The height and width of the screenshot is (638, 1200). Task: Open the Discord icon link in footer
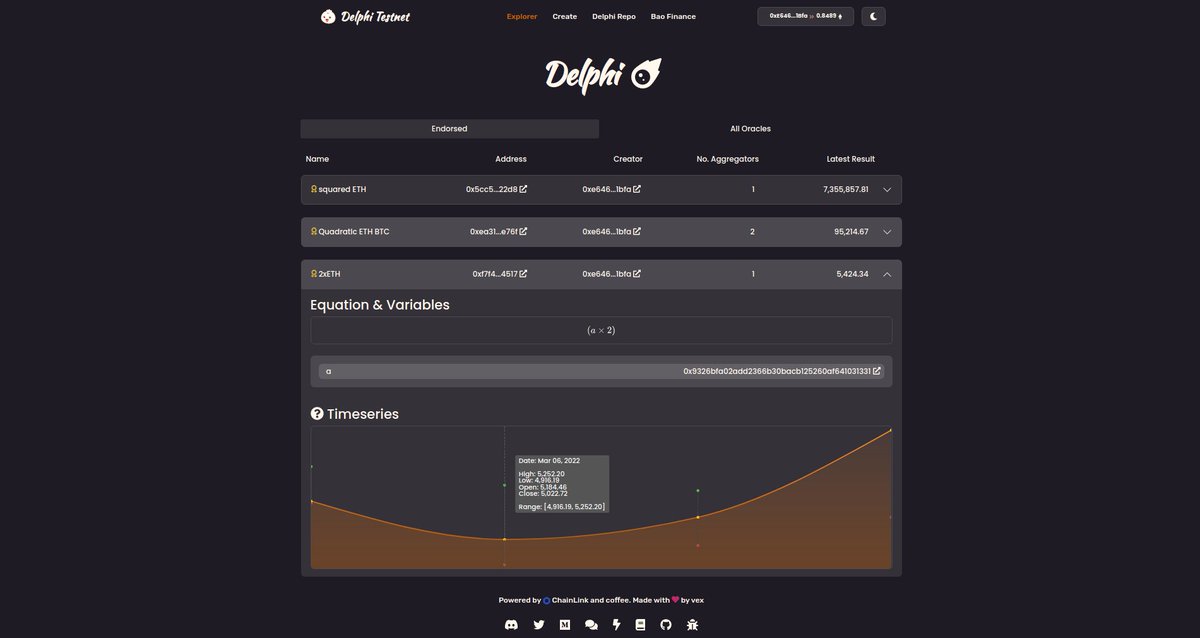point(512,624)
